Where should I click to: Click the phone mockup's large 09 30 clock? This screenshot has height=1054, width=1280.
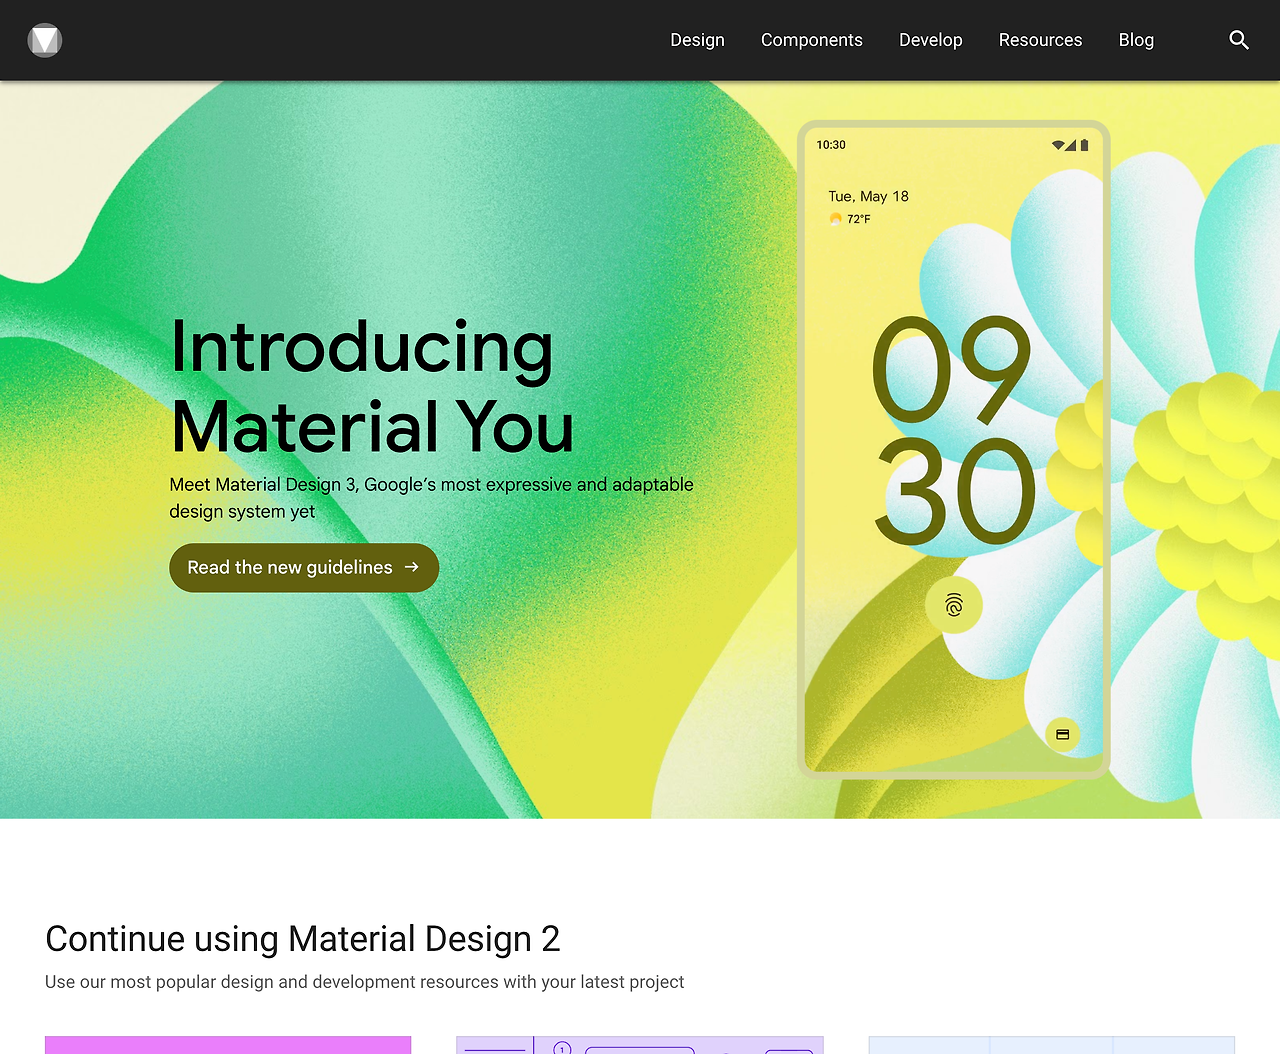tap(953, 431)
